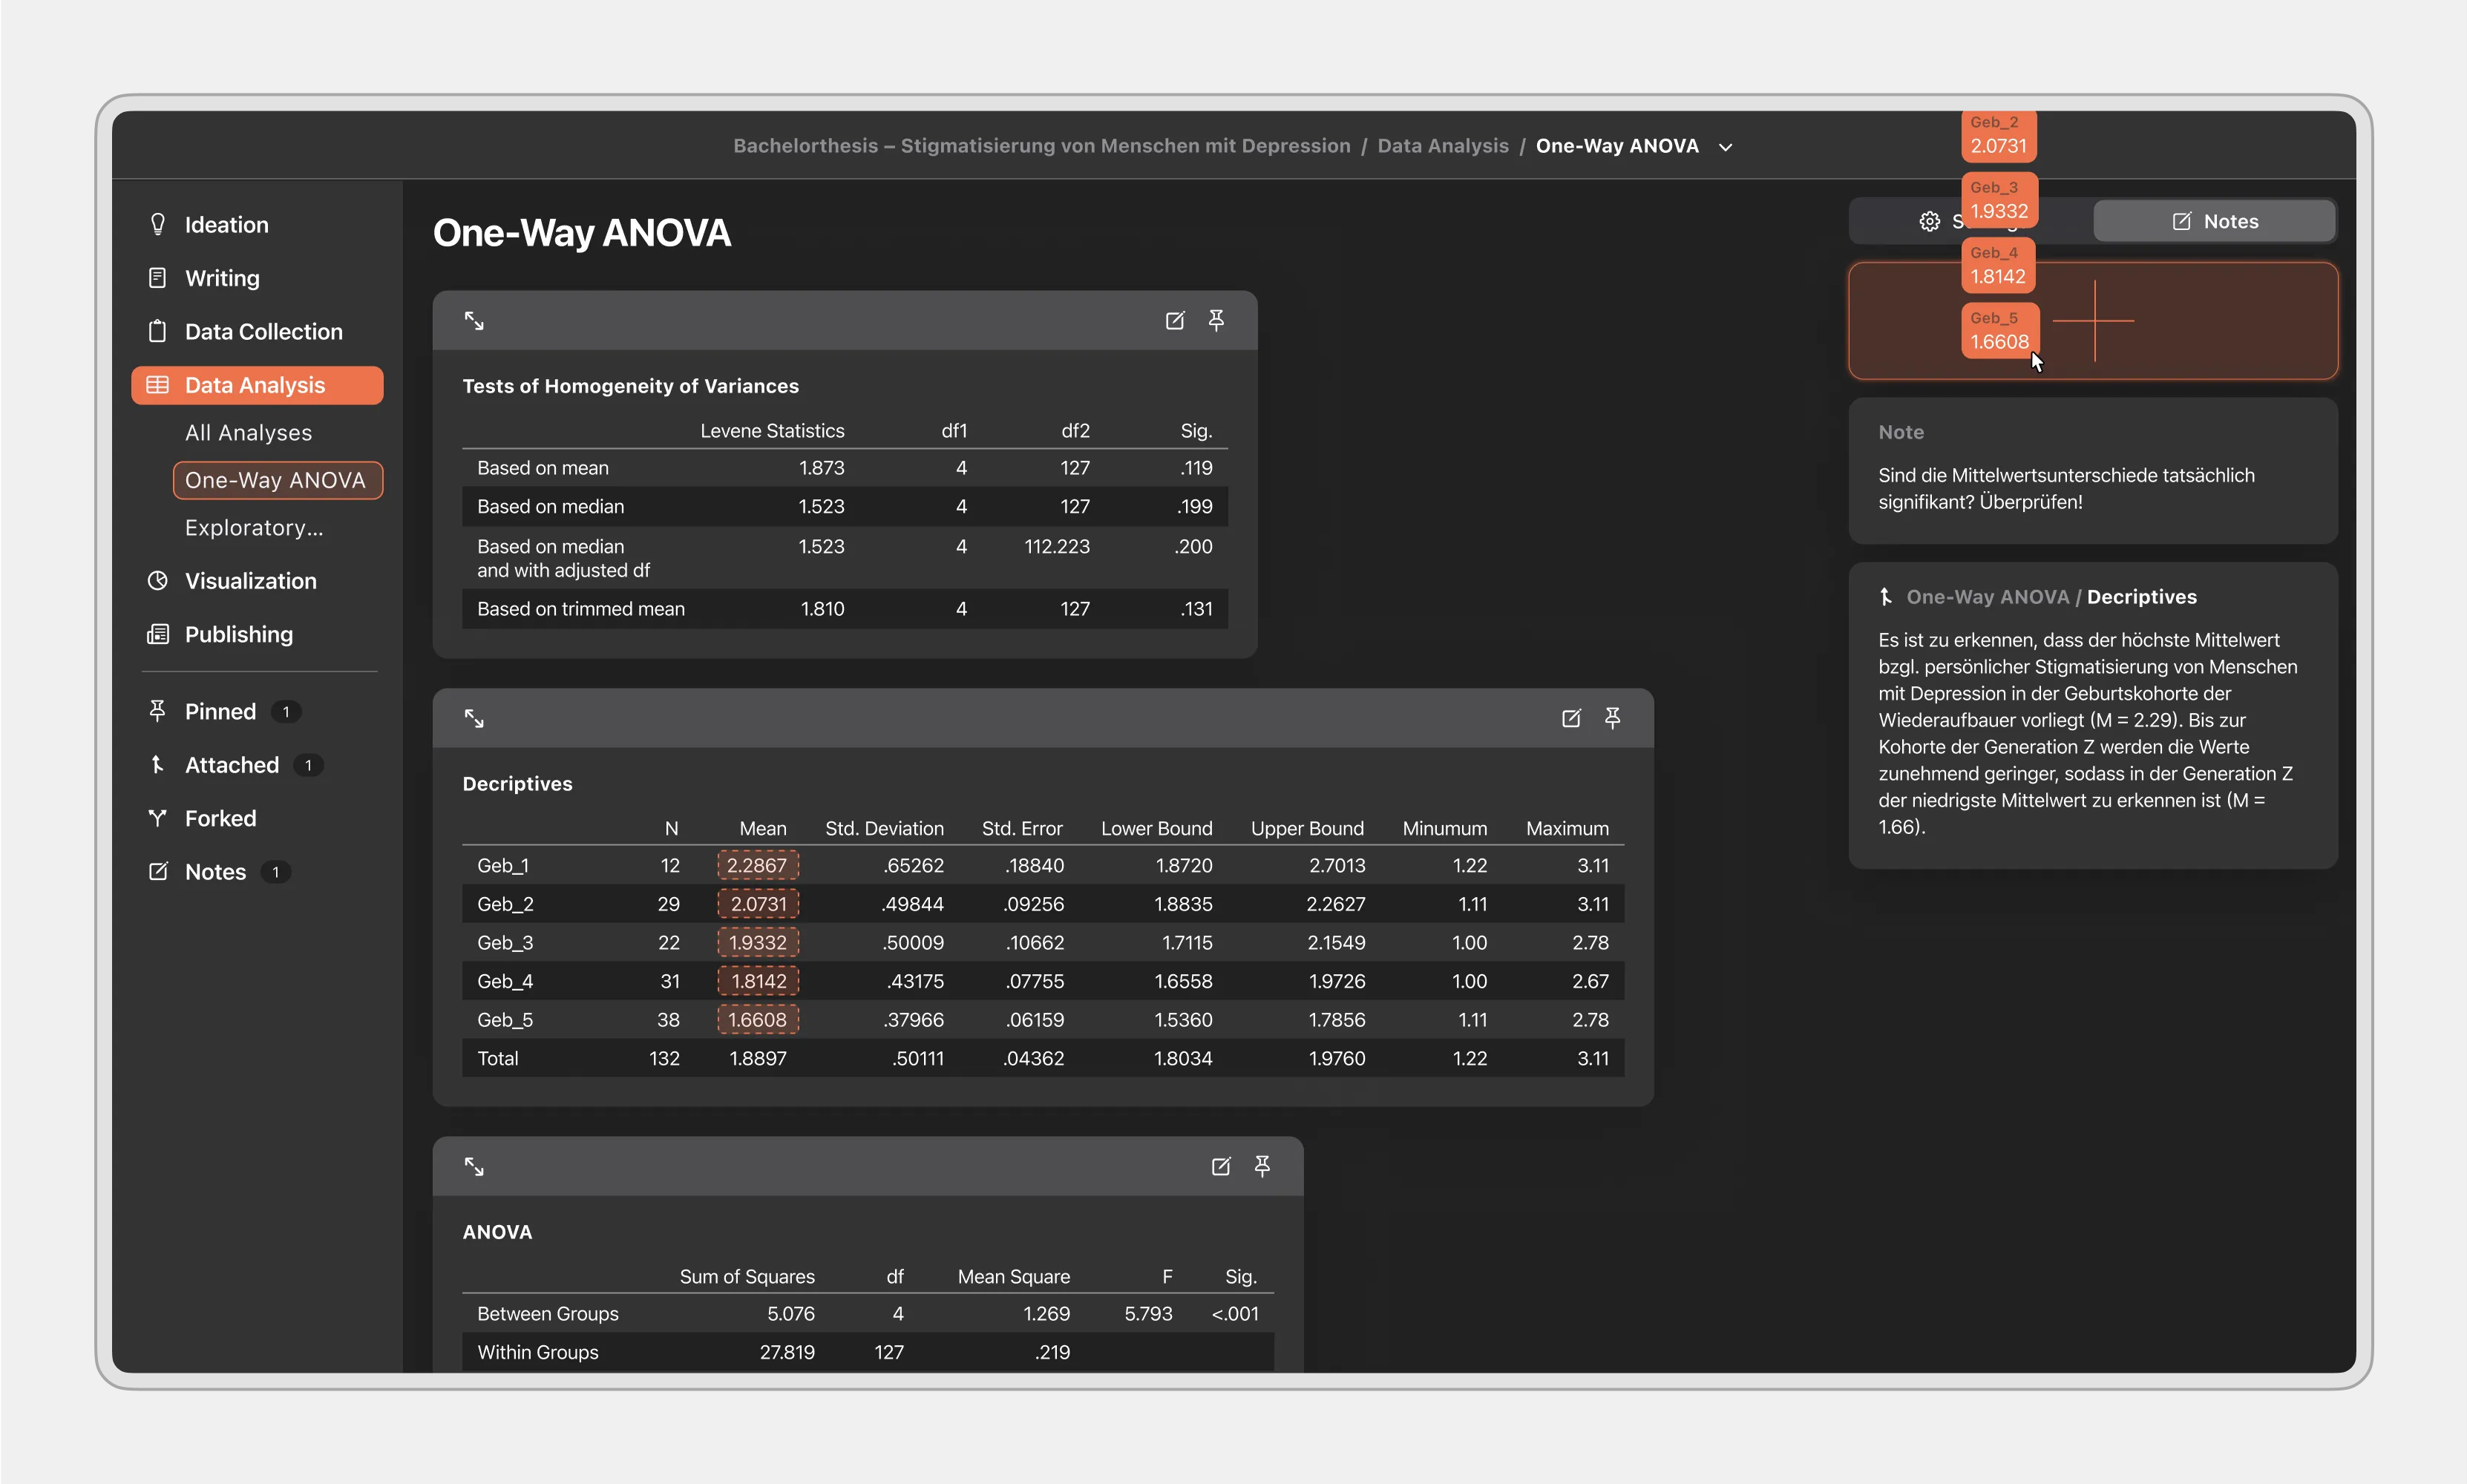Open the Visualization section in sidebar
Viewport: 2467px width, 1484px height.
[250, 581]
